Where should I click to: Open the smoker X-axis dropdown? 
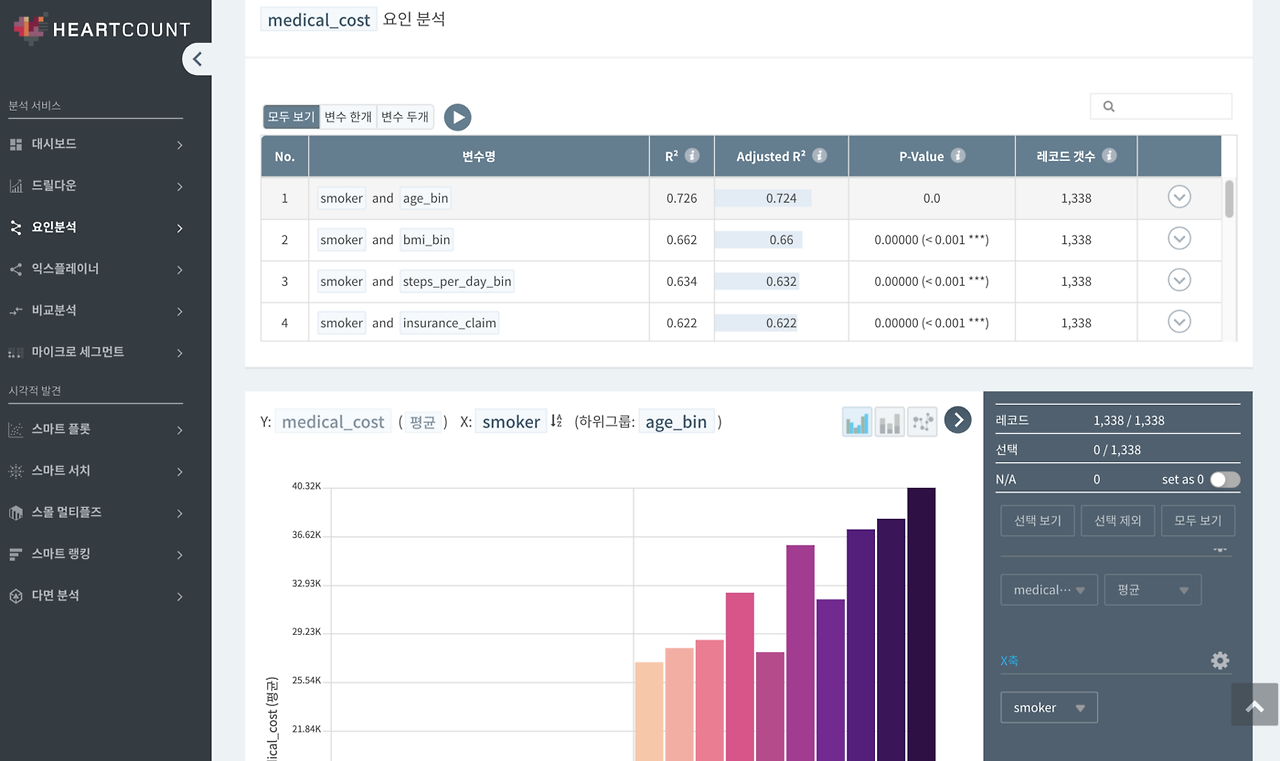point(1049,708)
